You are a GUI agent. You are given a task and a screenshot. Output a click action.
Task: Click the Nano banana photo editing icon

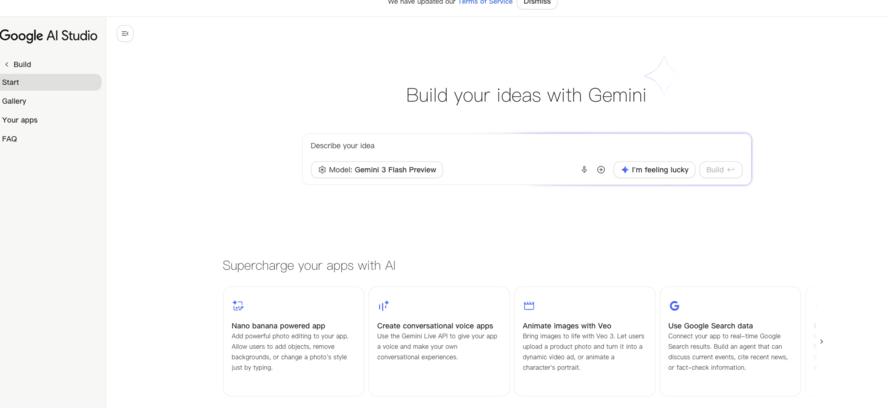click(x=238, y=306)
